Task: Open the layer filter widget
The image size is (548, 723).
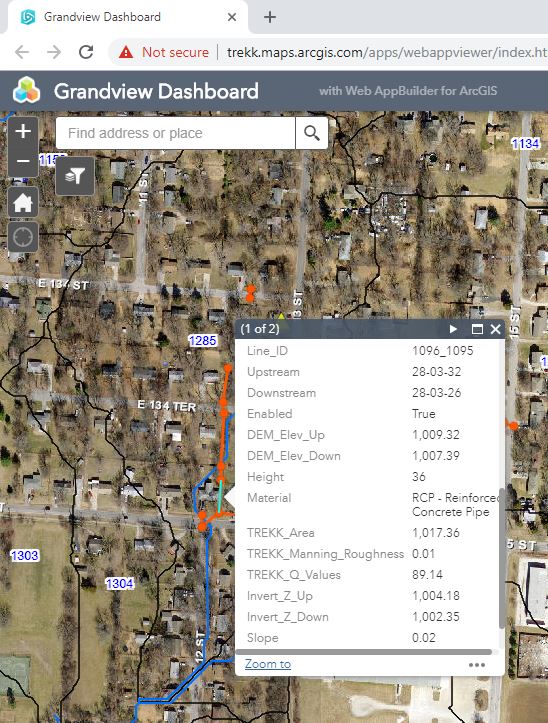Action: (x=75, y=176)
